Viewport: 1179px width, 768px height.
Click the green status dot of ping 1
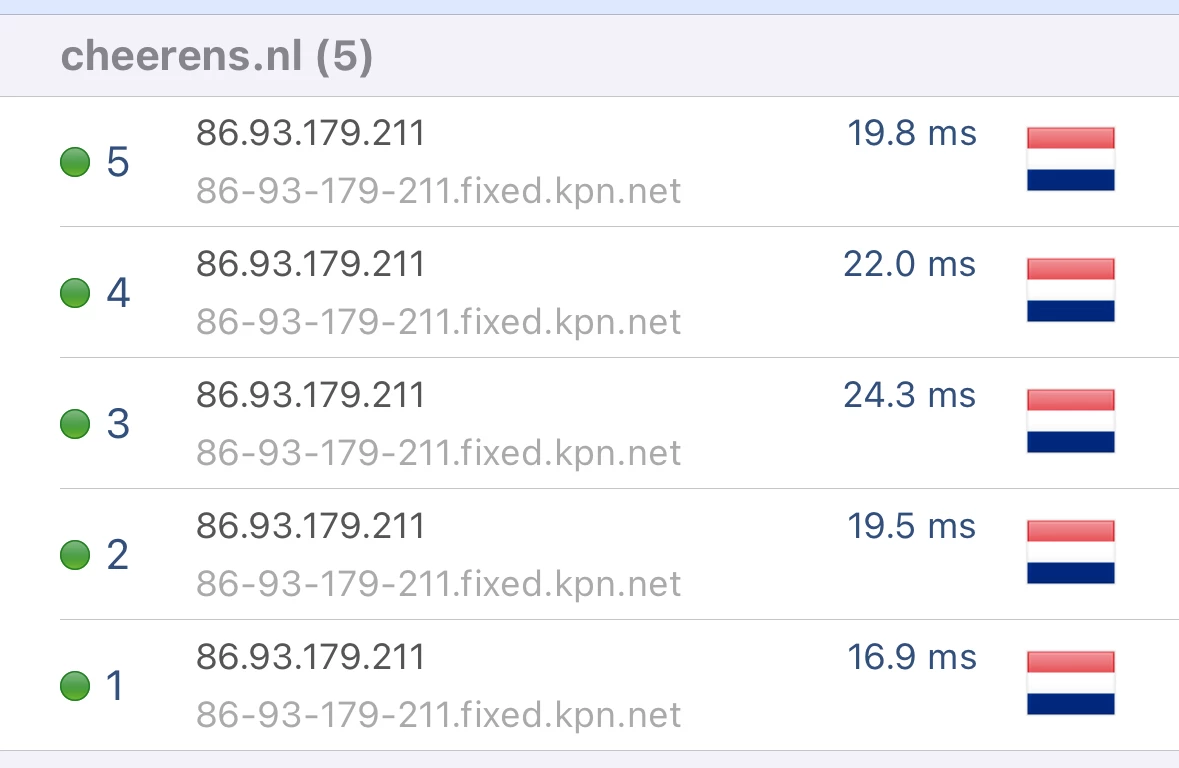click(75, 685)
